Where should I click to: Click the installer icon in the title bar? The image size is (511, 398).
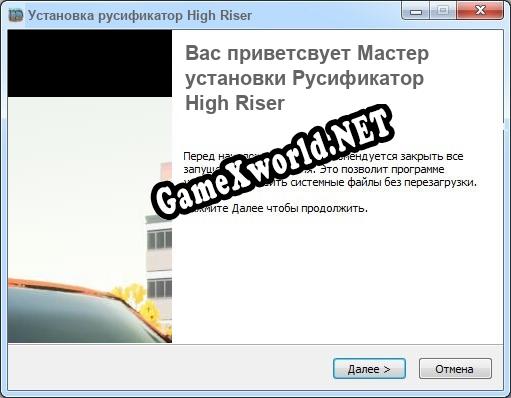[x=16, y=15]
